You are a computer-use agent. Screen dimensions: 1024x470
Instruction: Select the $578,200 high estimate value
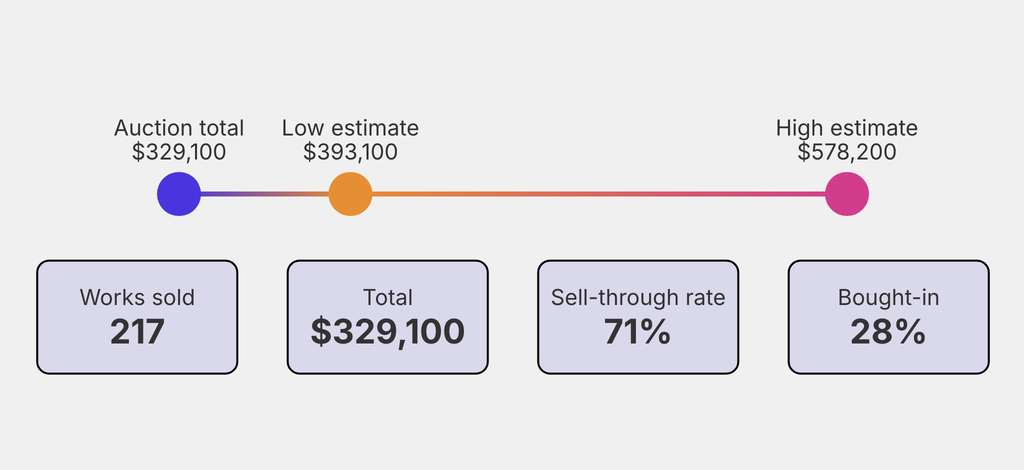click(x=847, y=152)
